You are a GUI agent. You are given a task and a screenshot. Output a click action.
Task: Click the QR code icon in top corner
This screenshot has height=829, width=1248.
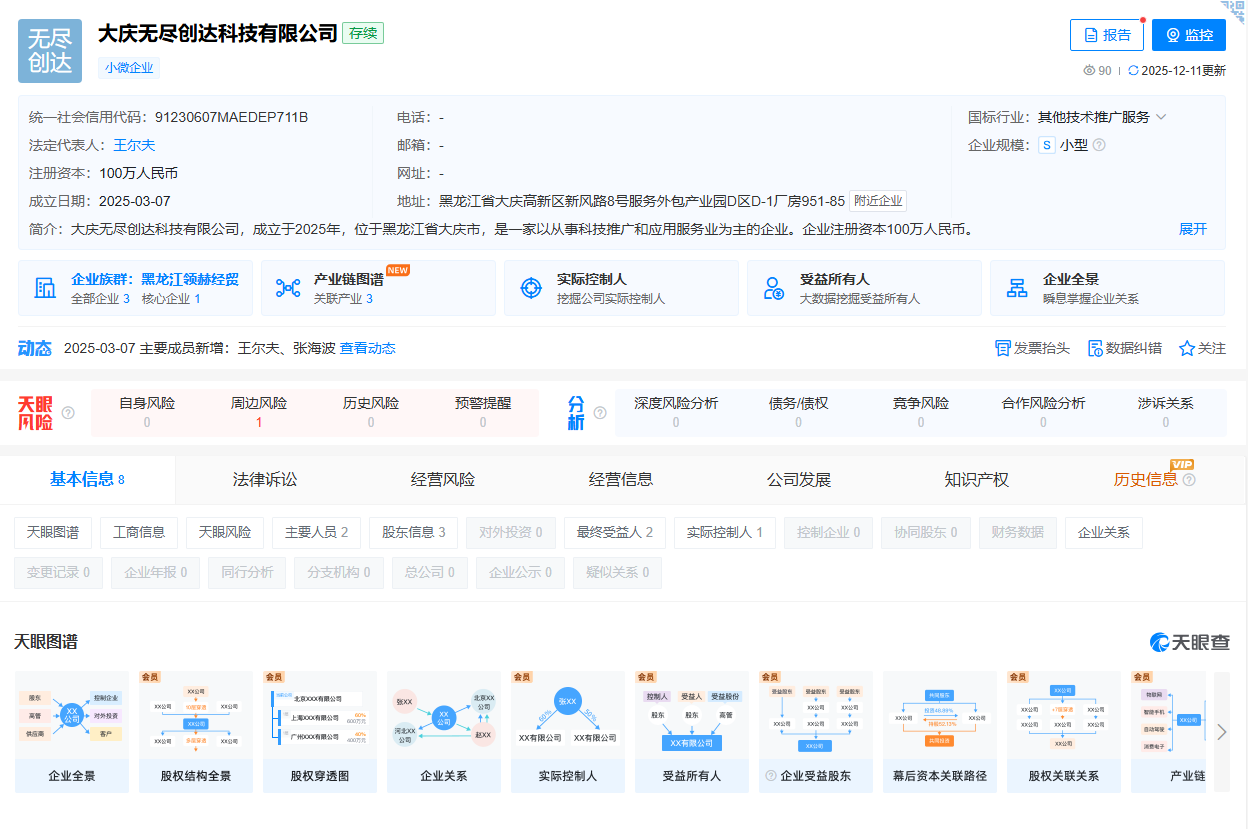pos(1237,10)
